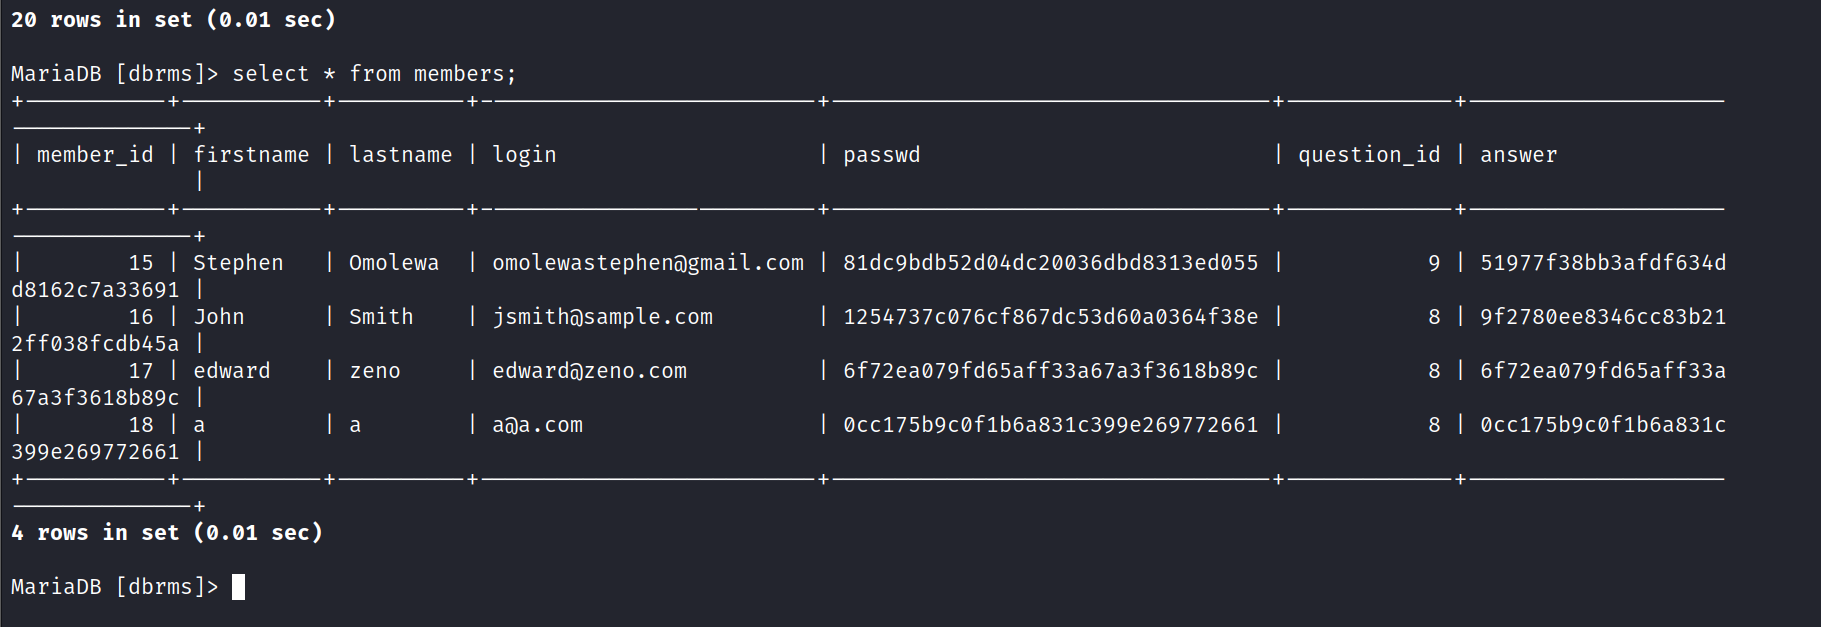
Task: Click the 'select * from members;' command text
Action: pos(374,74)
